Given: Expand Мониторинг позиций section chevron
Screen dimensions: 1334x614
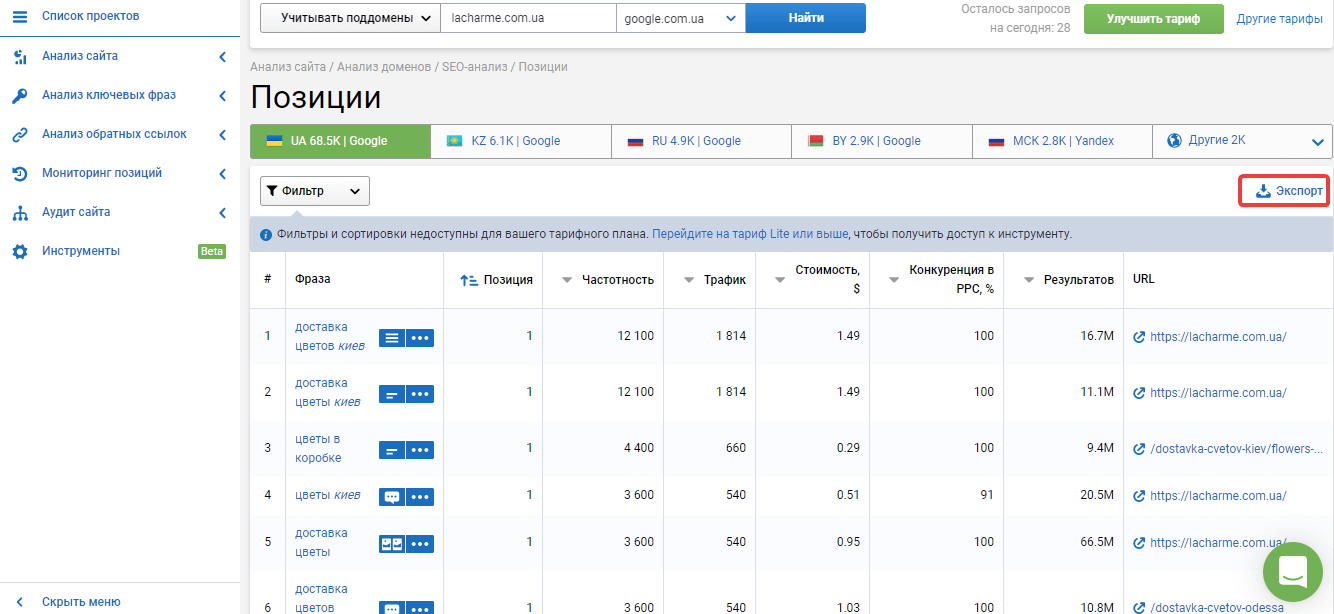Looking at the screenshot, I should pyautogui.click(x=223, y=174).
